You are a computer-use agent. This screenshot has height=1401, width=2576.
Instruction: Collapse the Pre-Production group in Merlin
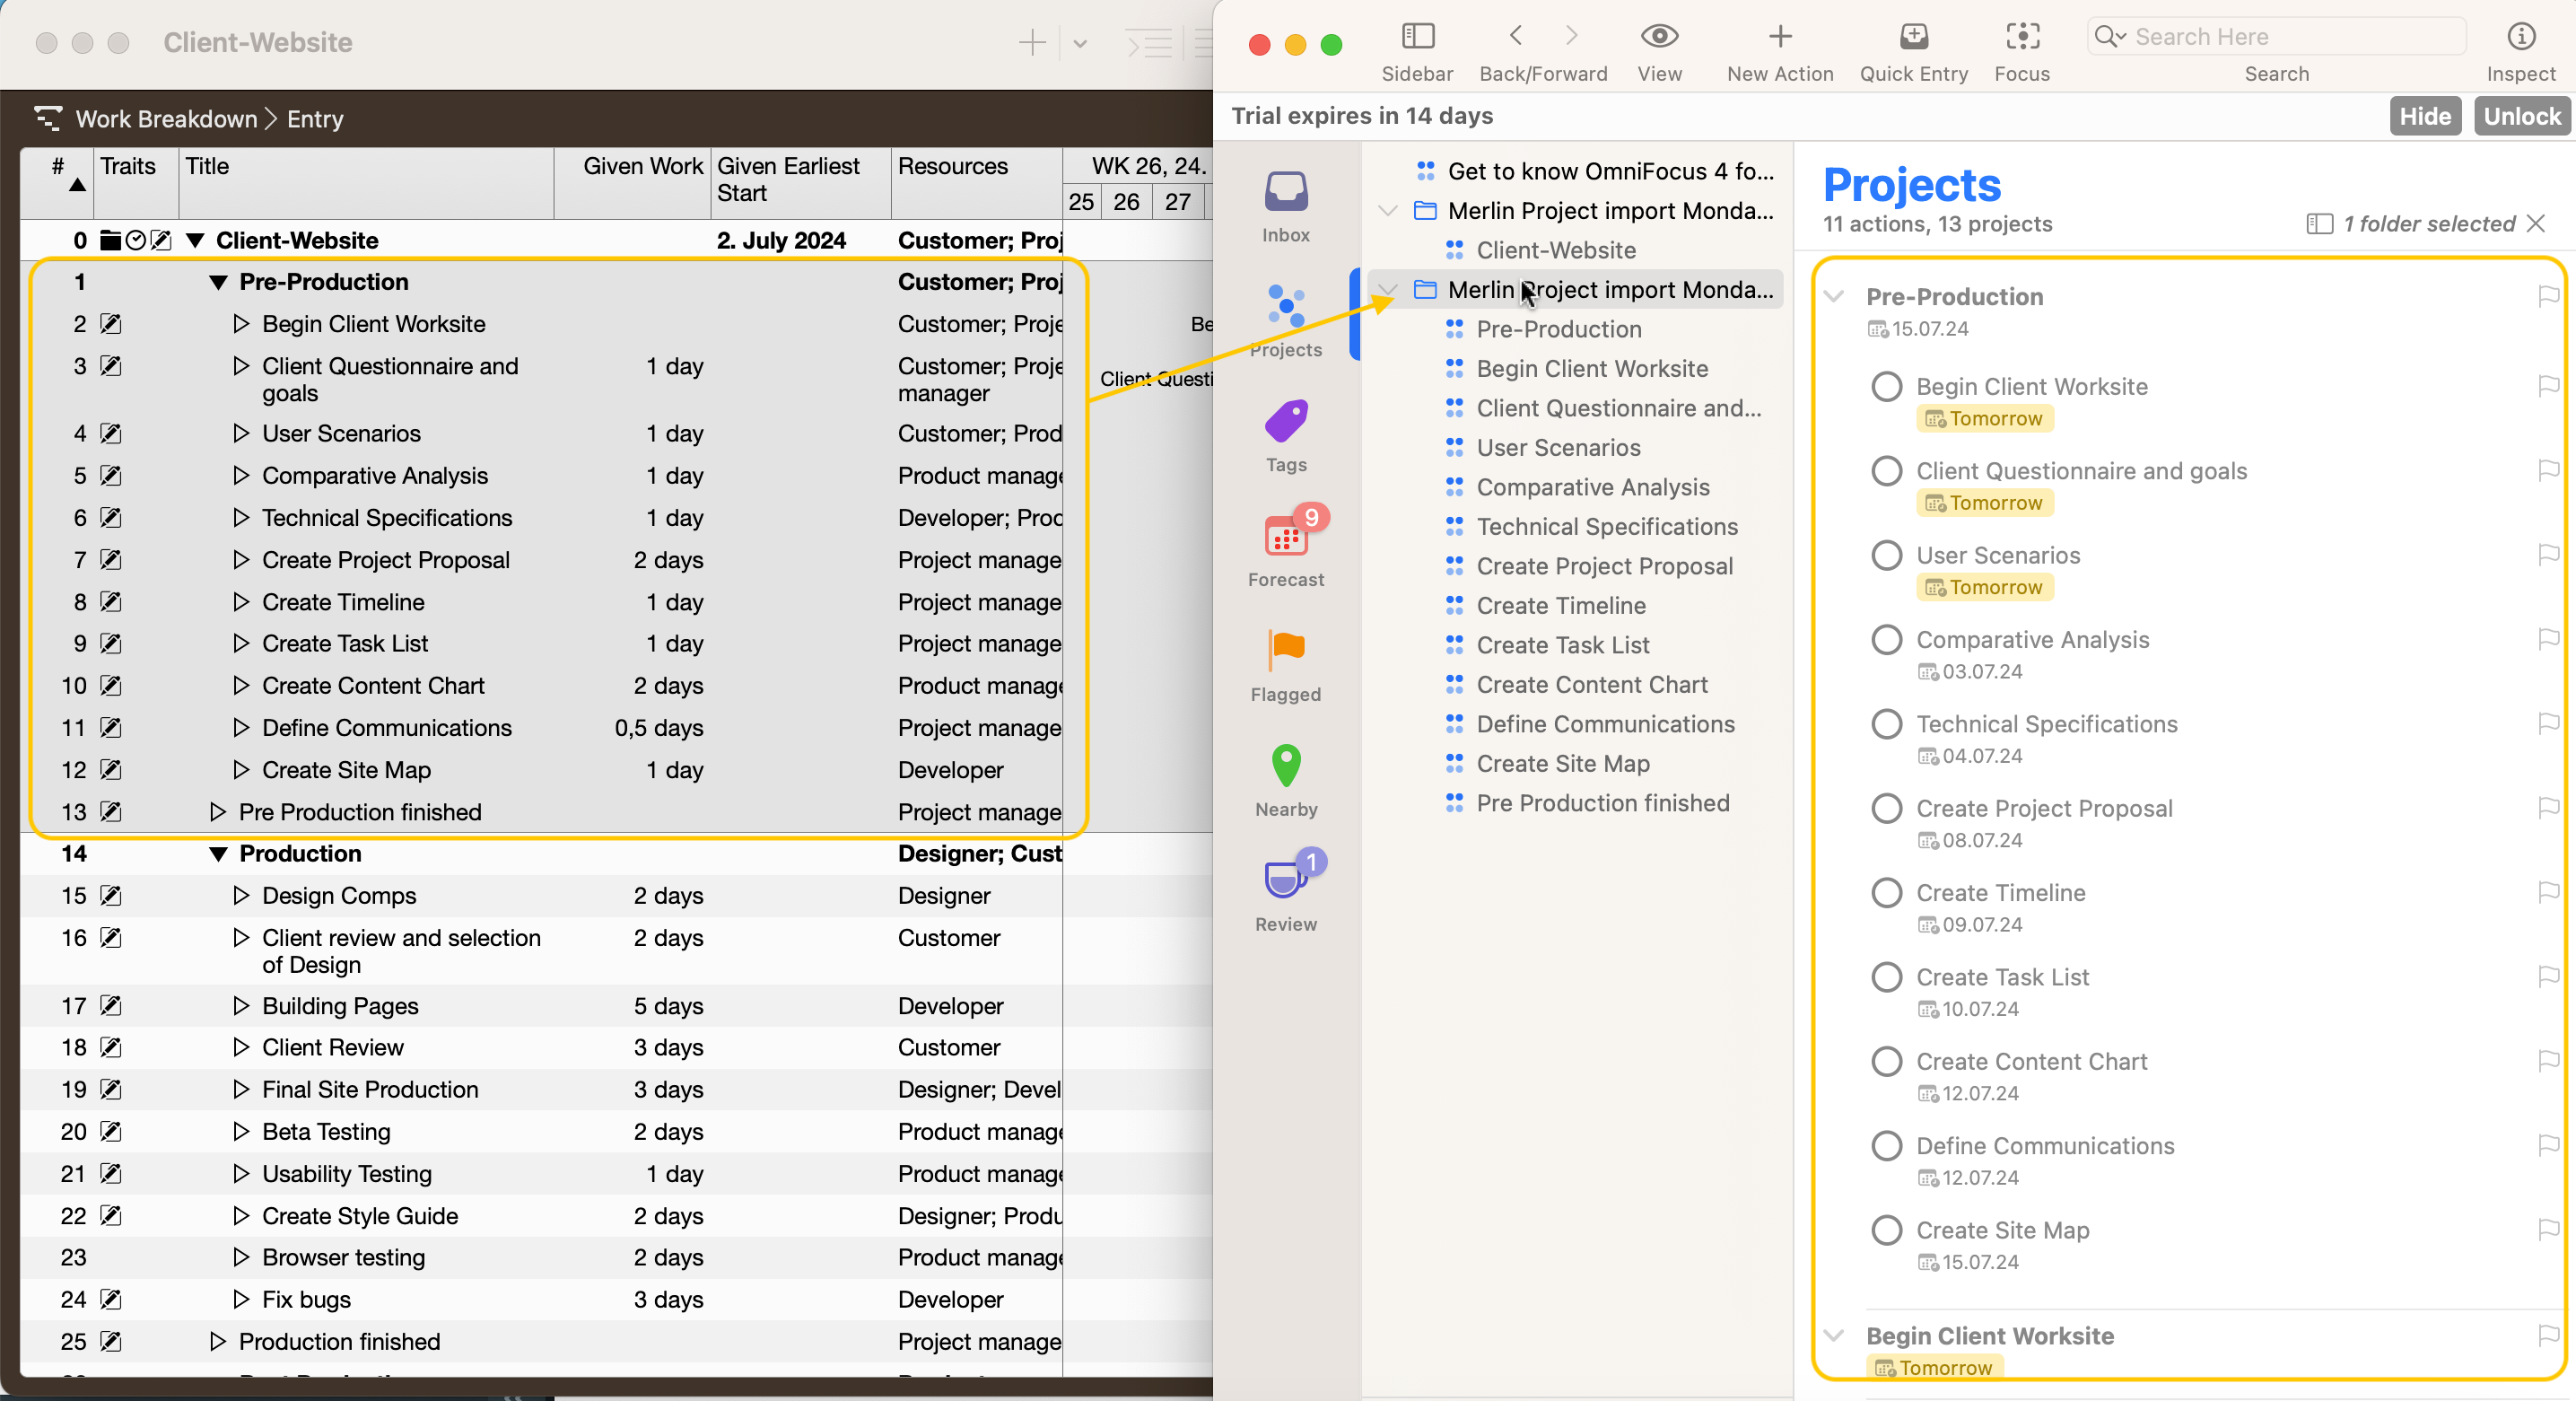click(x=218, y=282)
